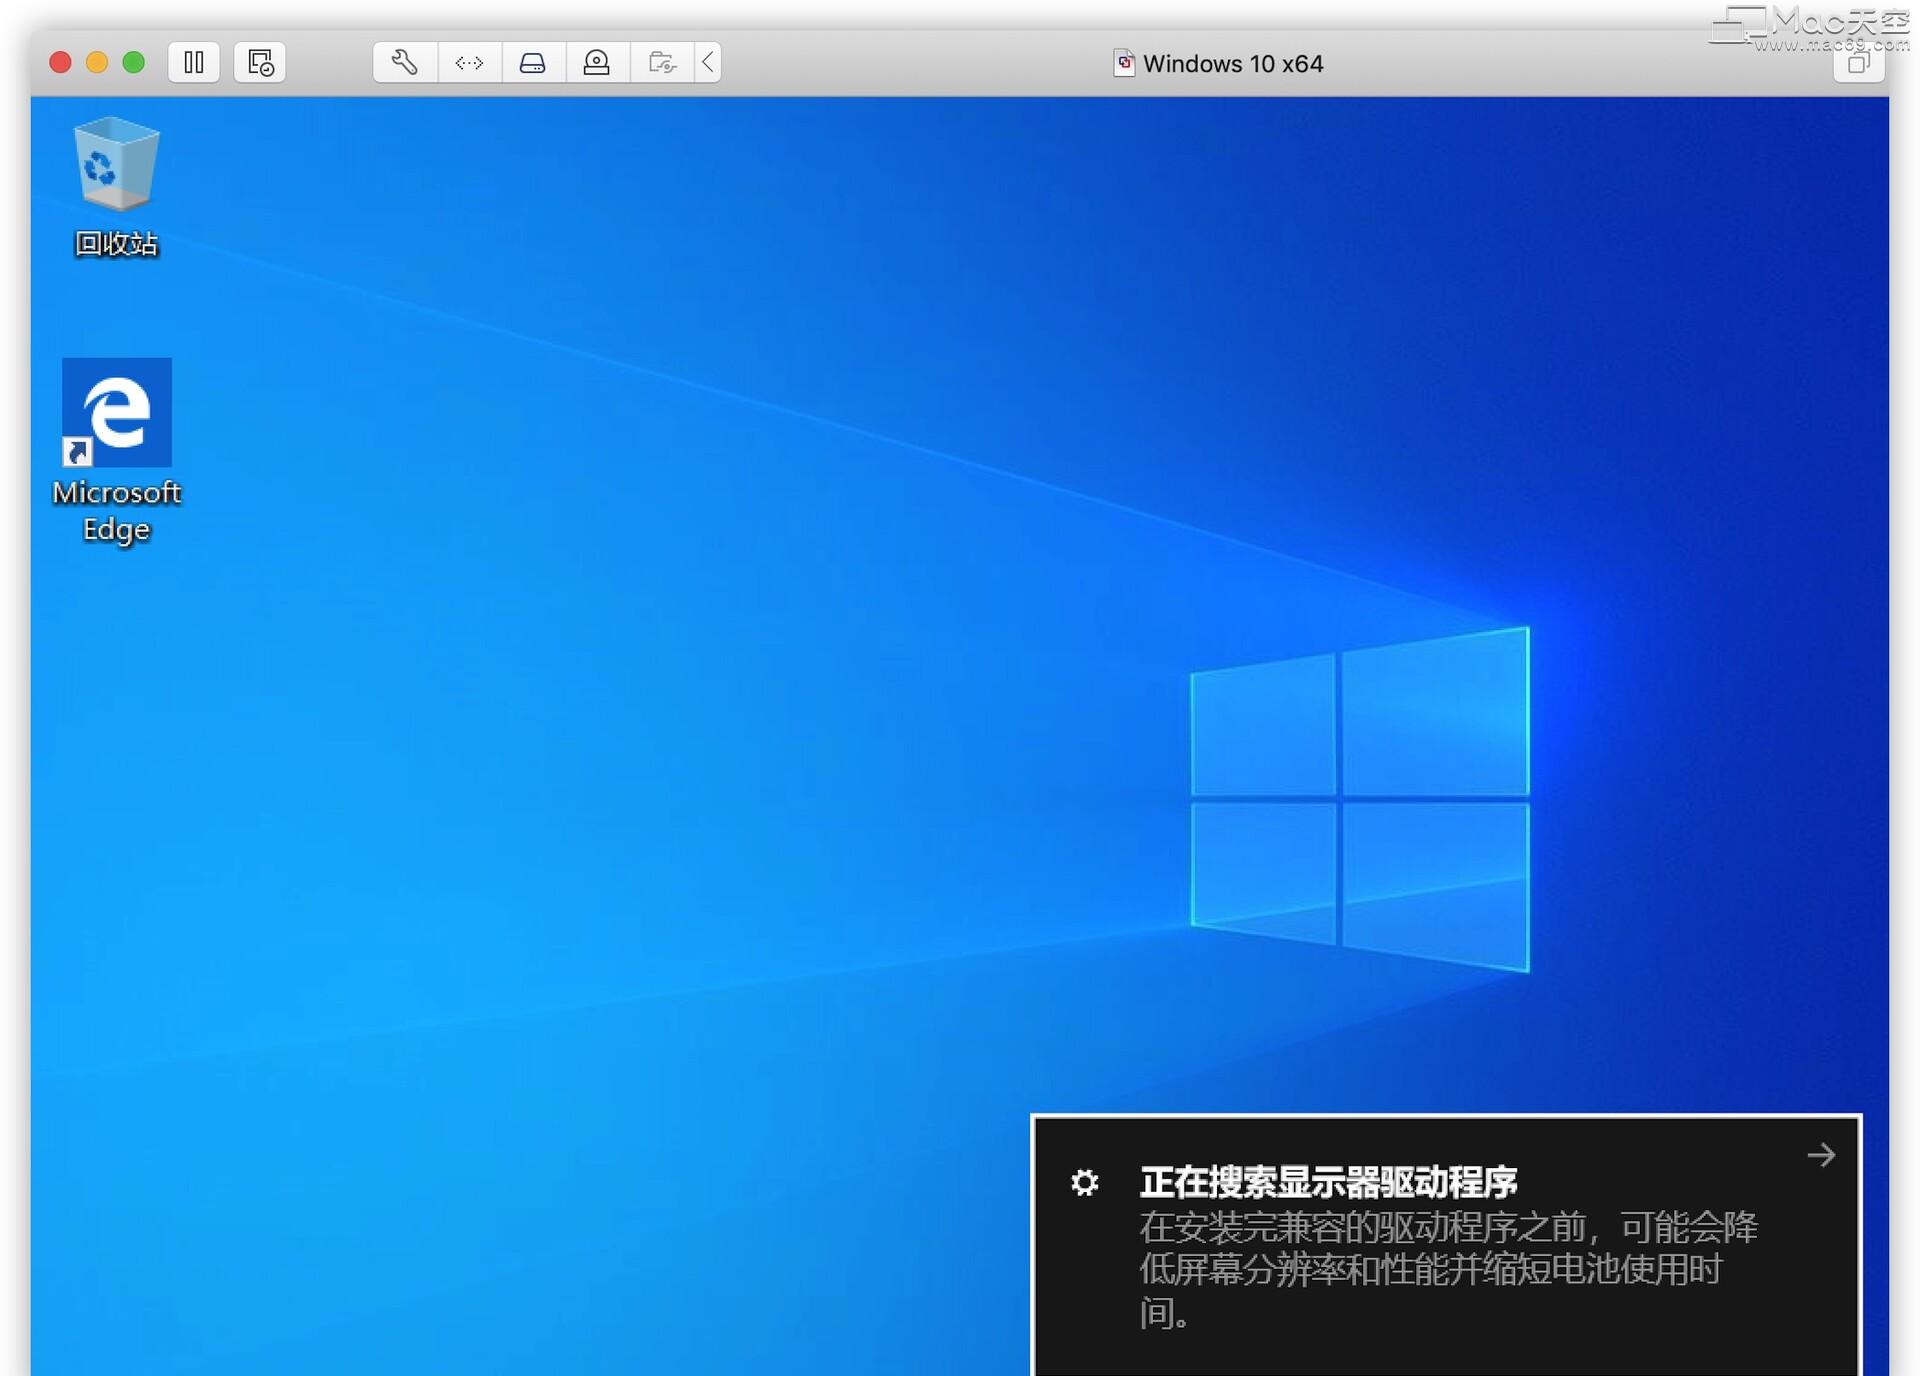Open virtual machine settings wrench
Viewport: 1920px width, 1376px height.
(405, 63)
